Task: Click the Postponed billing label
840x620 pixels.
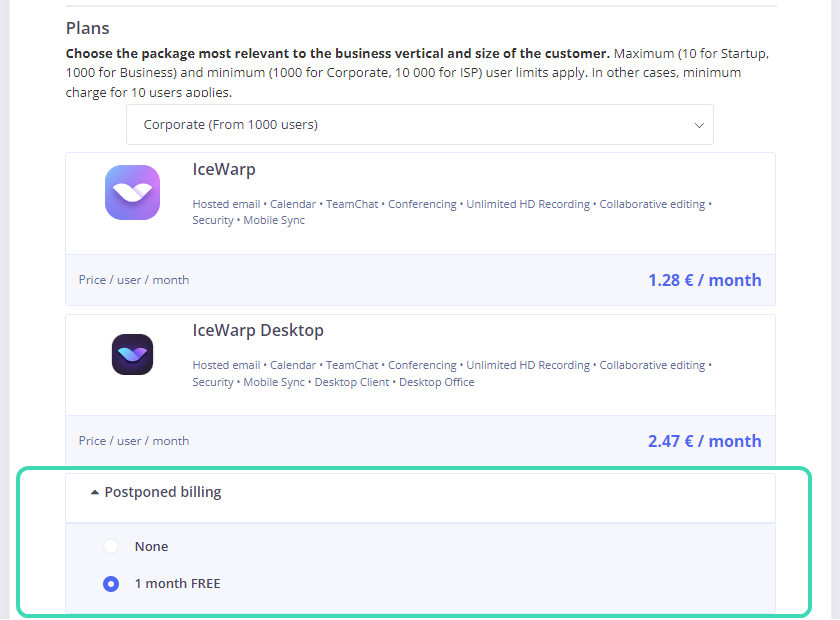Action: click(x=163, y=492)
